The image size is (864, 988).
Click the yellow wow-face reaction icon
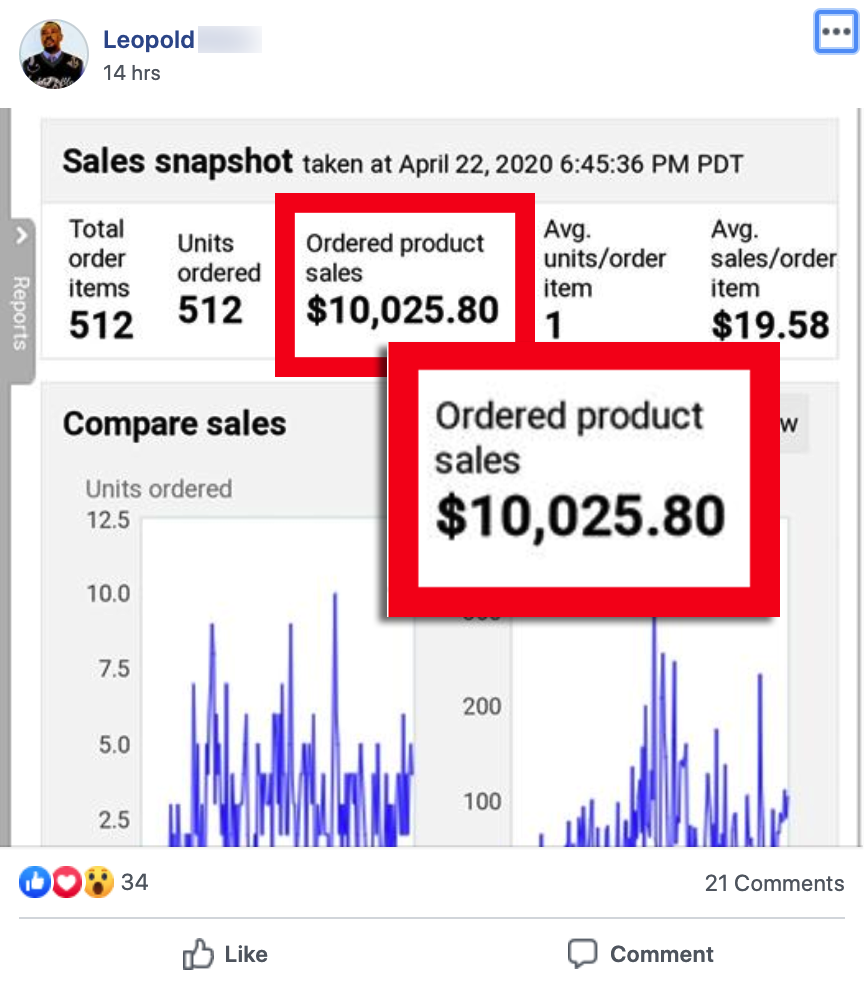[97, 882]
